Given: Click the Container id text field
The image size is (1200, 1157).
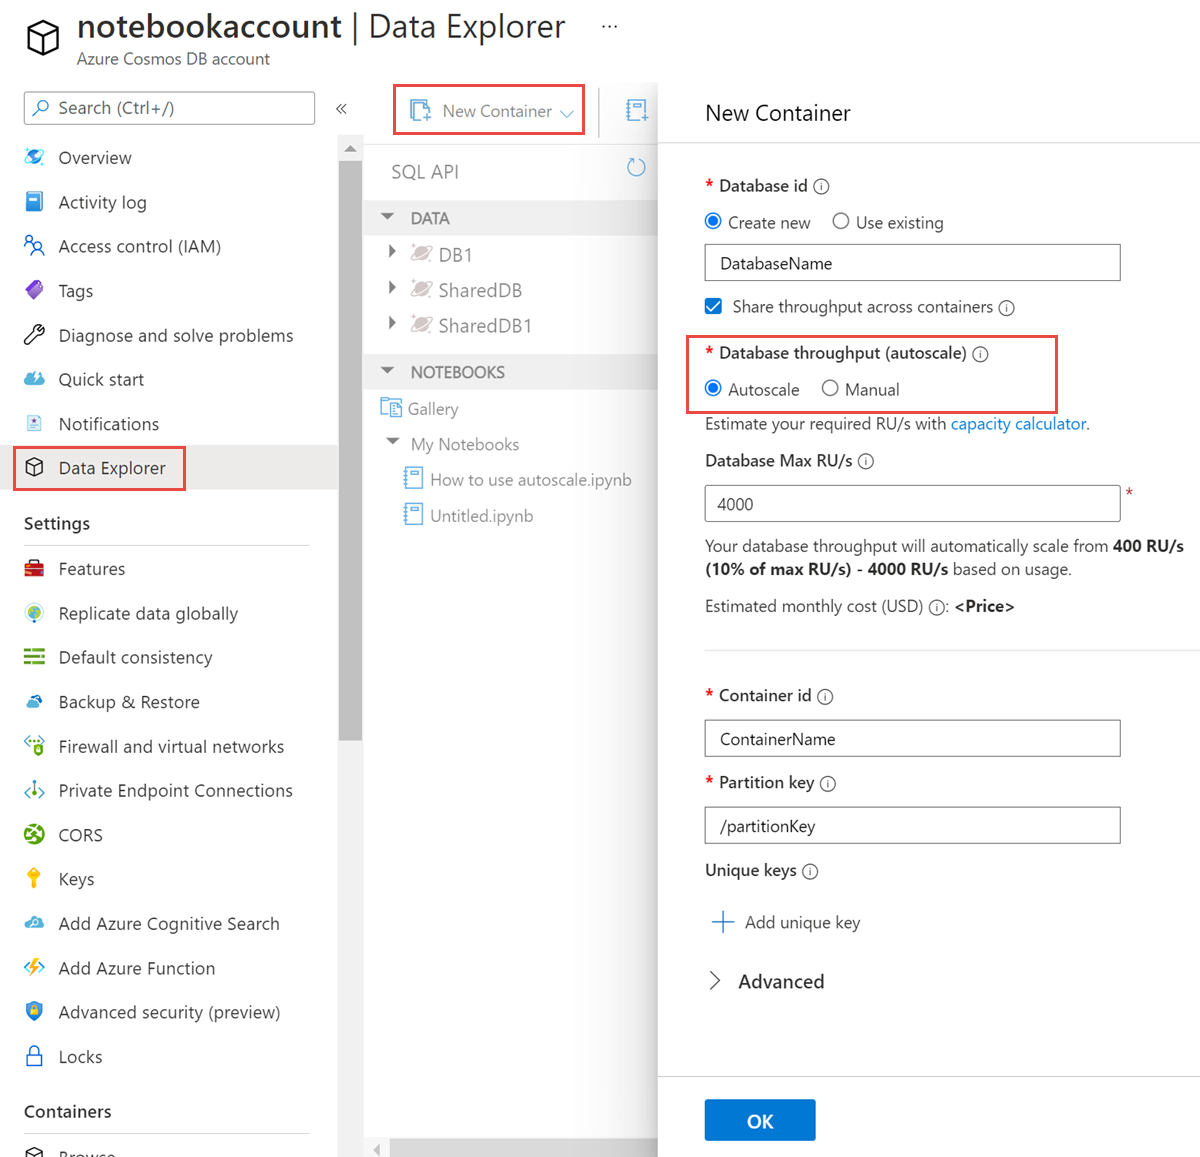Looking at the screenshot, I should click(912, 739).
